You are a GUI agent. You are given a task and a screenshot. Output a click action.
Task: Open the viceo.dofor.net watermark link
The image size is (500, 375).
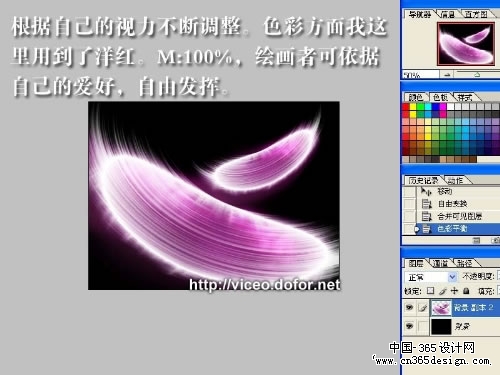pyautogui.click(x=265, y=284)
